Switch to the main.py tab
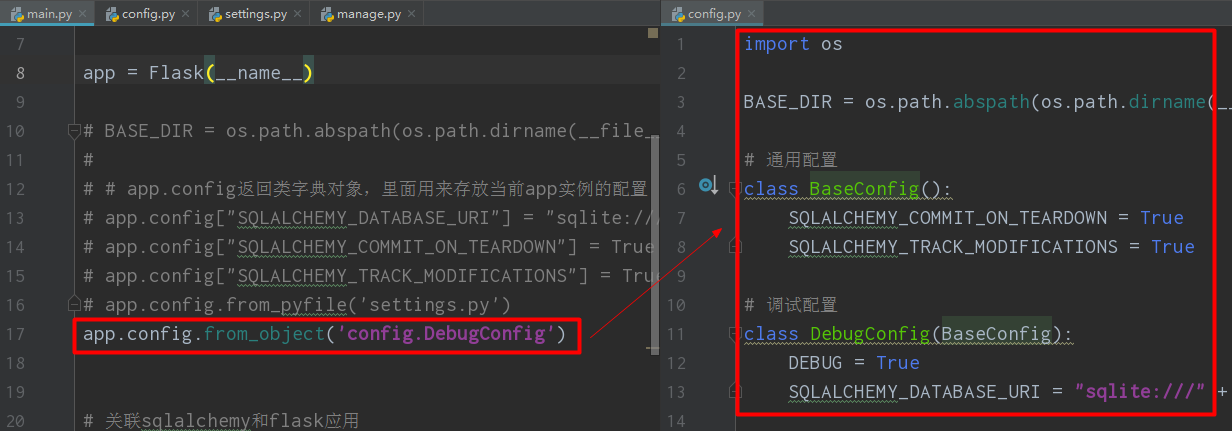 coord(45,14)
